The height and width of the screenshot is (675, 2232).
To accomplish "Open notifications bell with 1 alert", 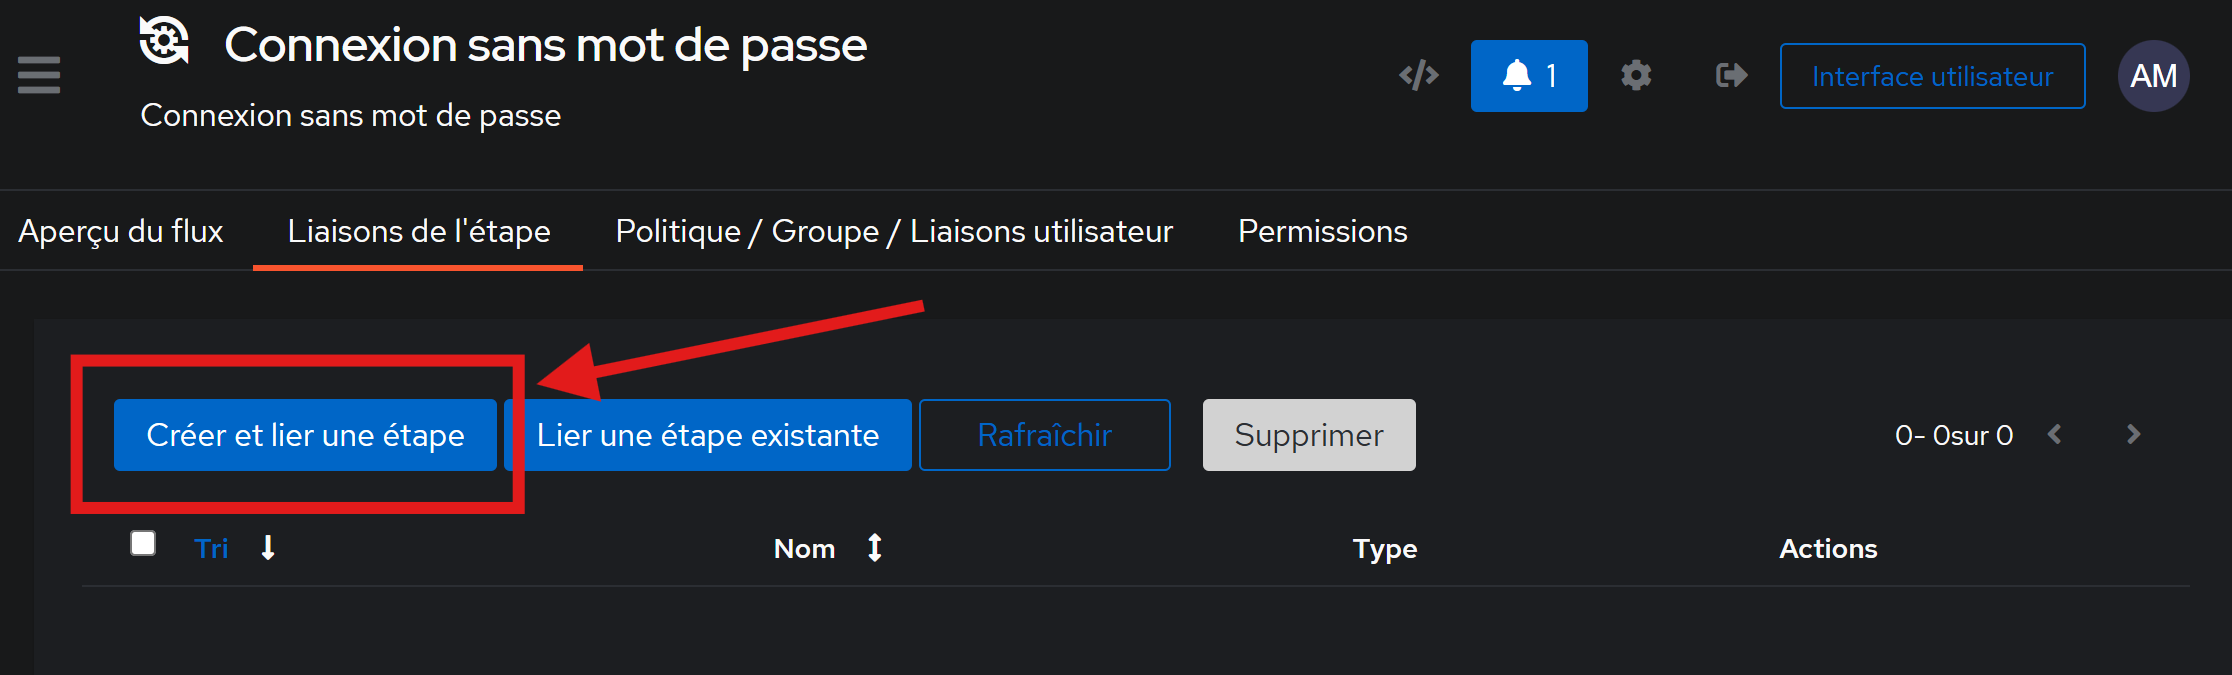I will [x=1529, y=76].
